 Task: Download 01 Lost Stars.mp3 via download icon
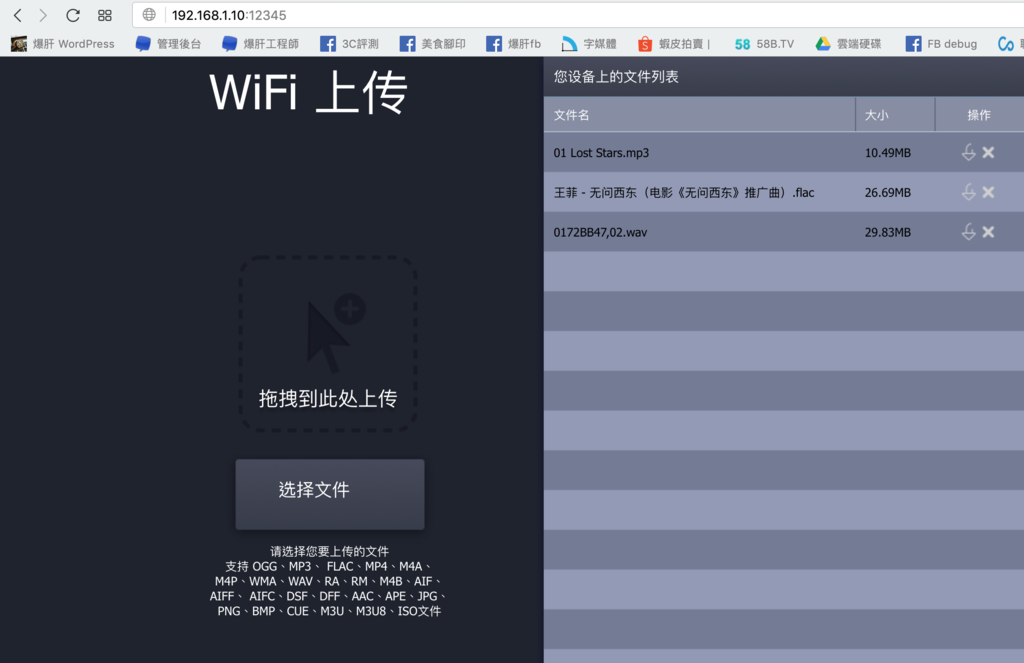coord(968,152)
